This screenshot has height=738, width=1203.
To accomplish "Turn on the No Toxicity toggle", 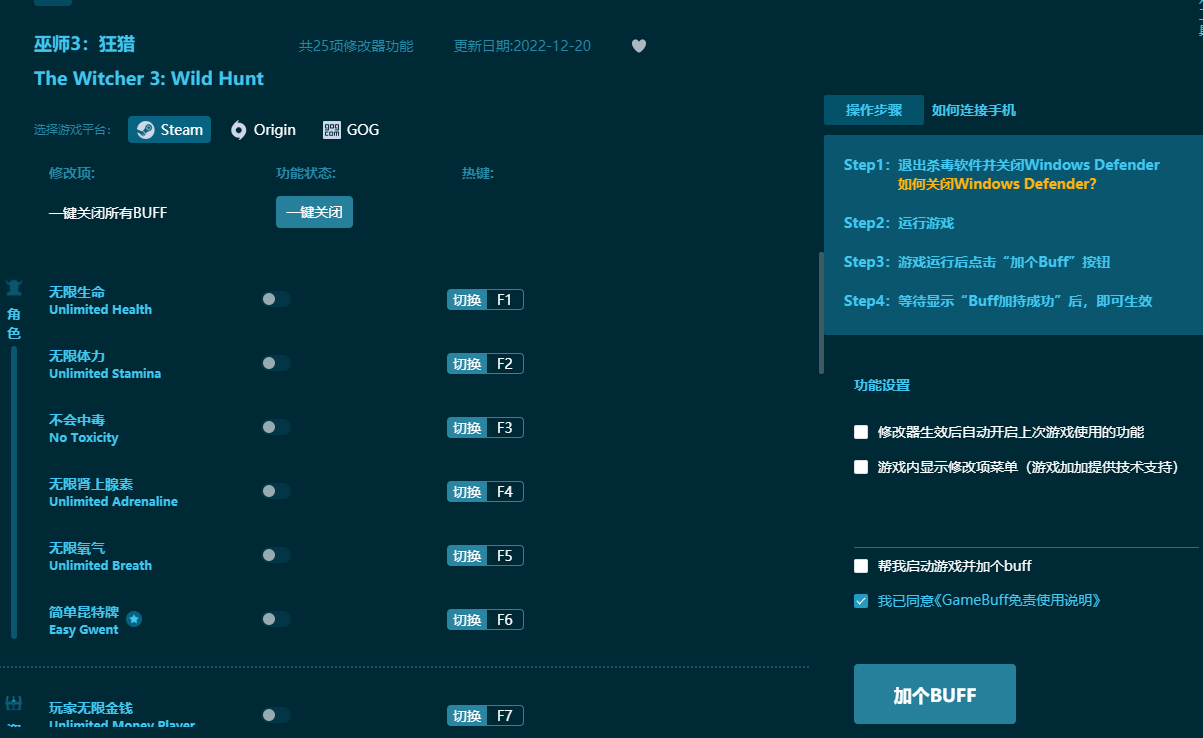I will pos(276,427).
